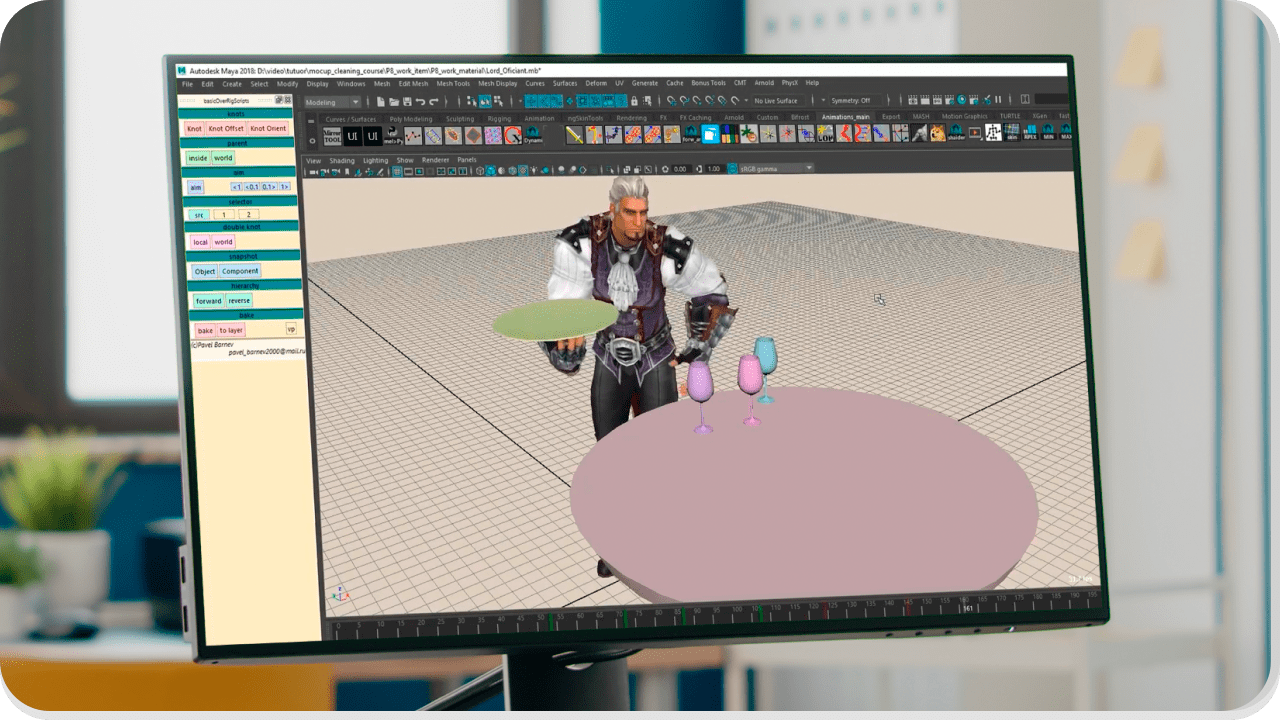
Task: Click the shelf settings gear icon
Action: [312, 141]
